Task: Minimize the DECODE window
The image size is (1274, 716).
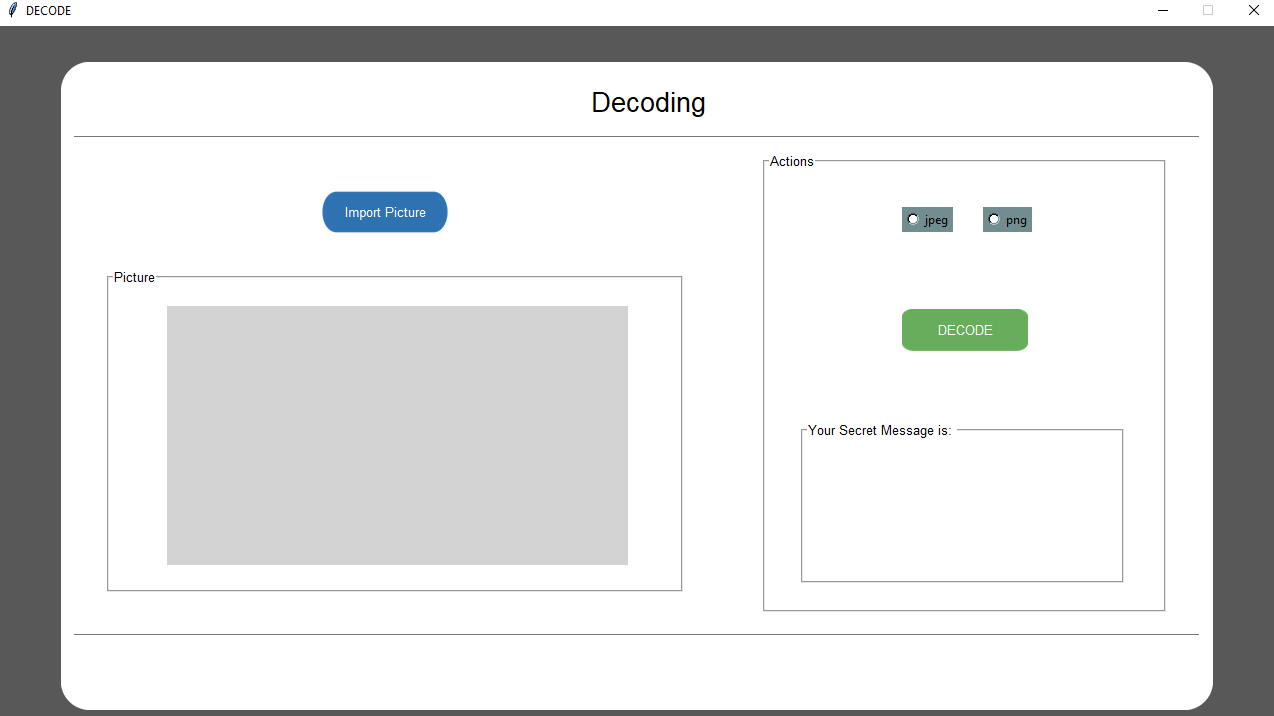Action: tap(1163, 10)
